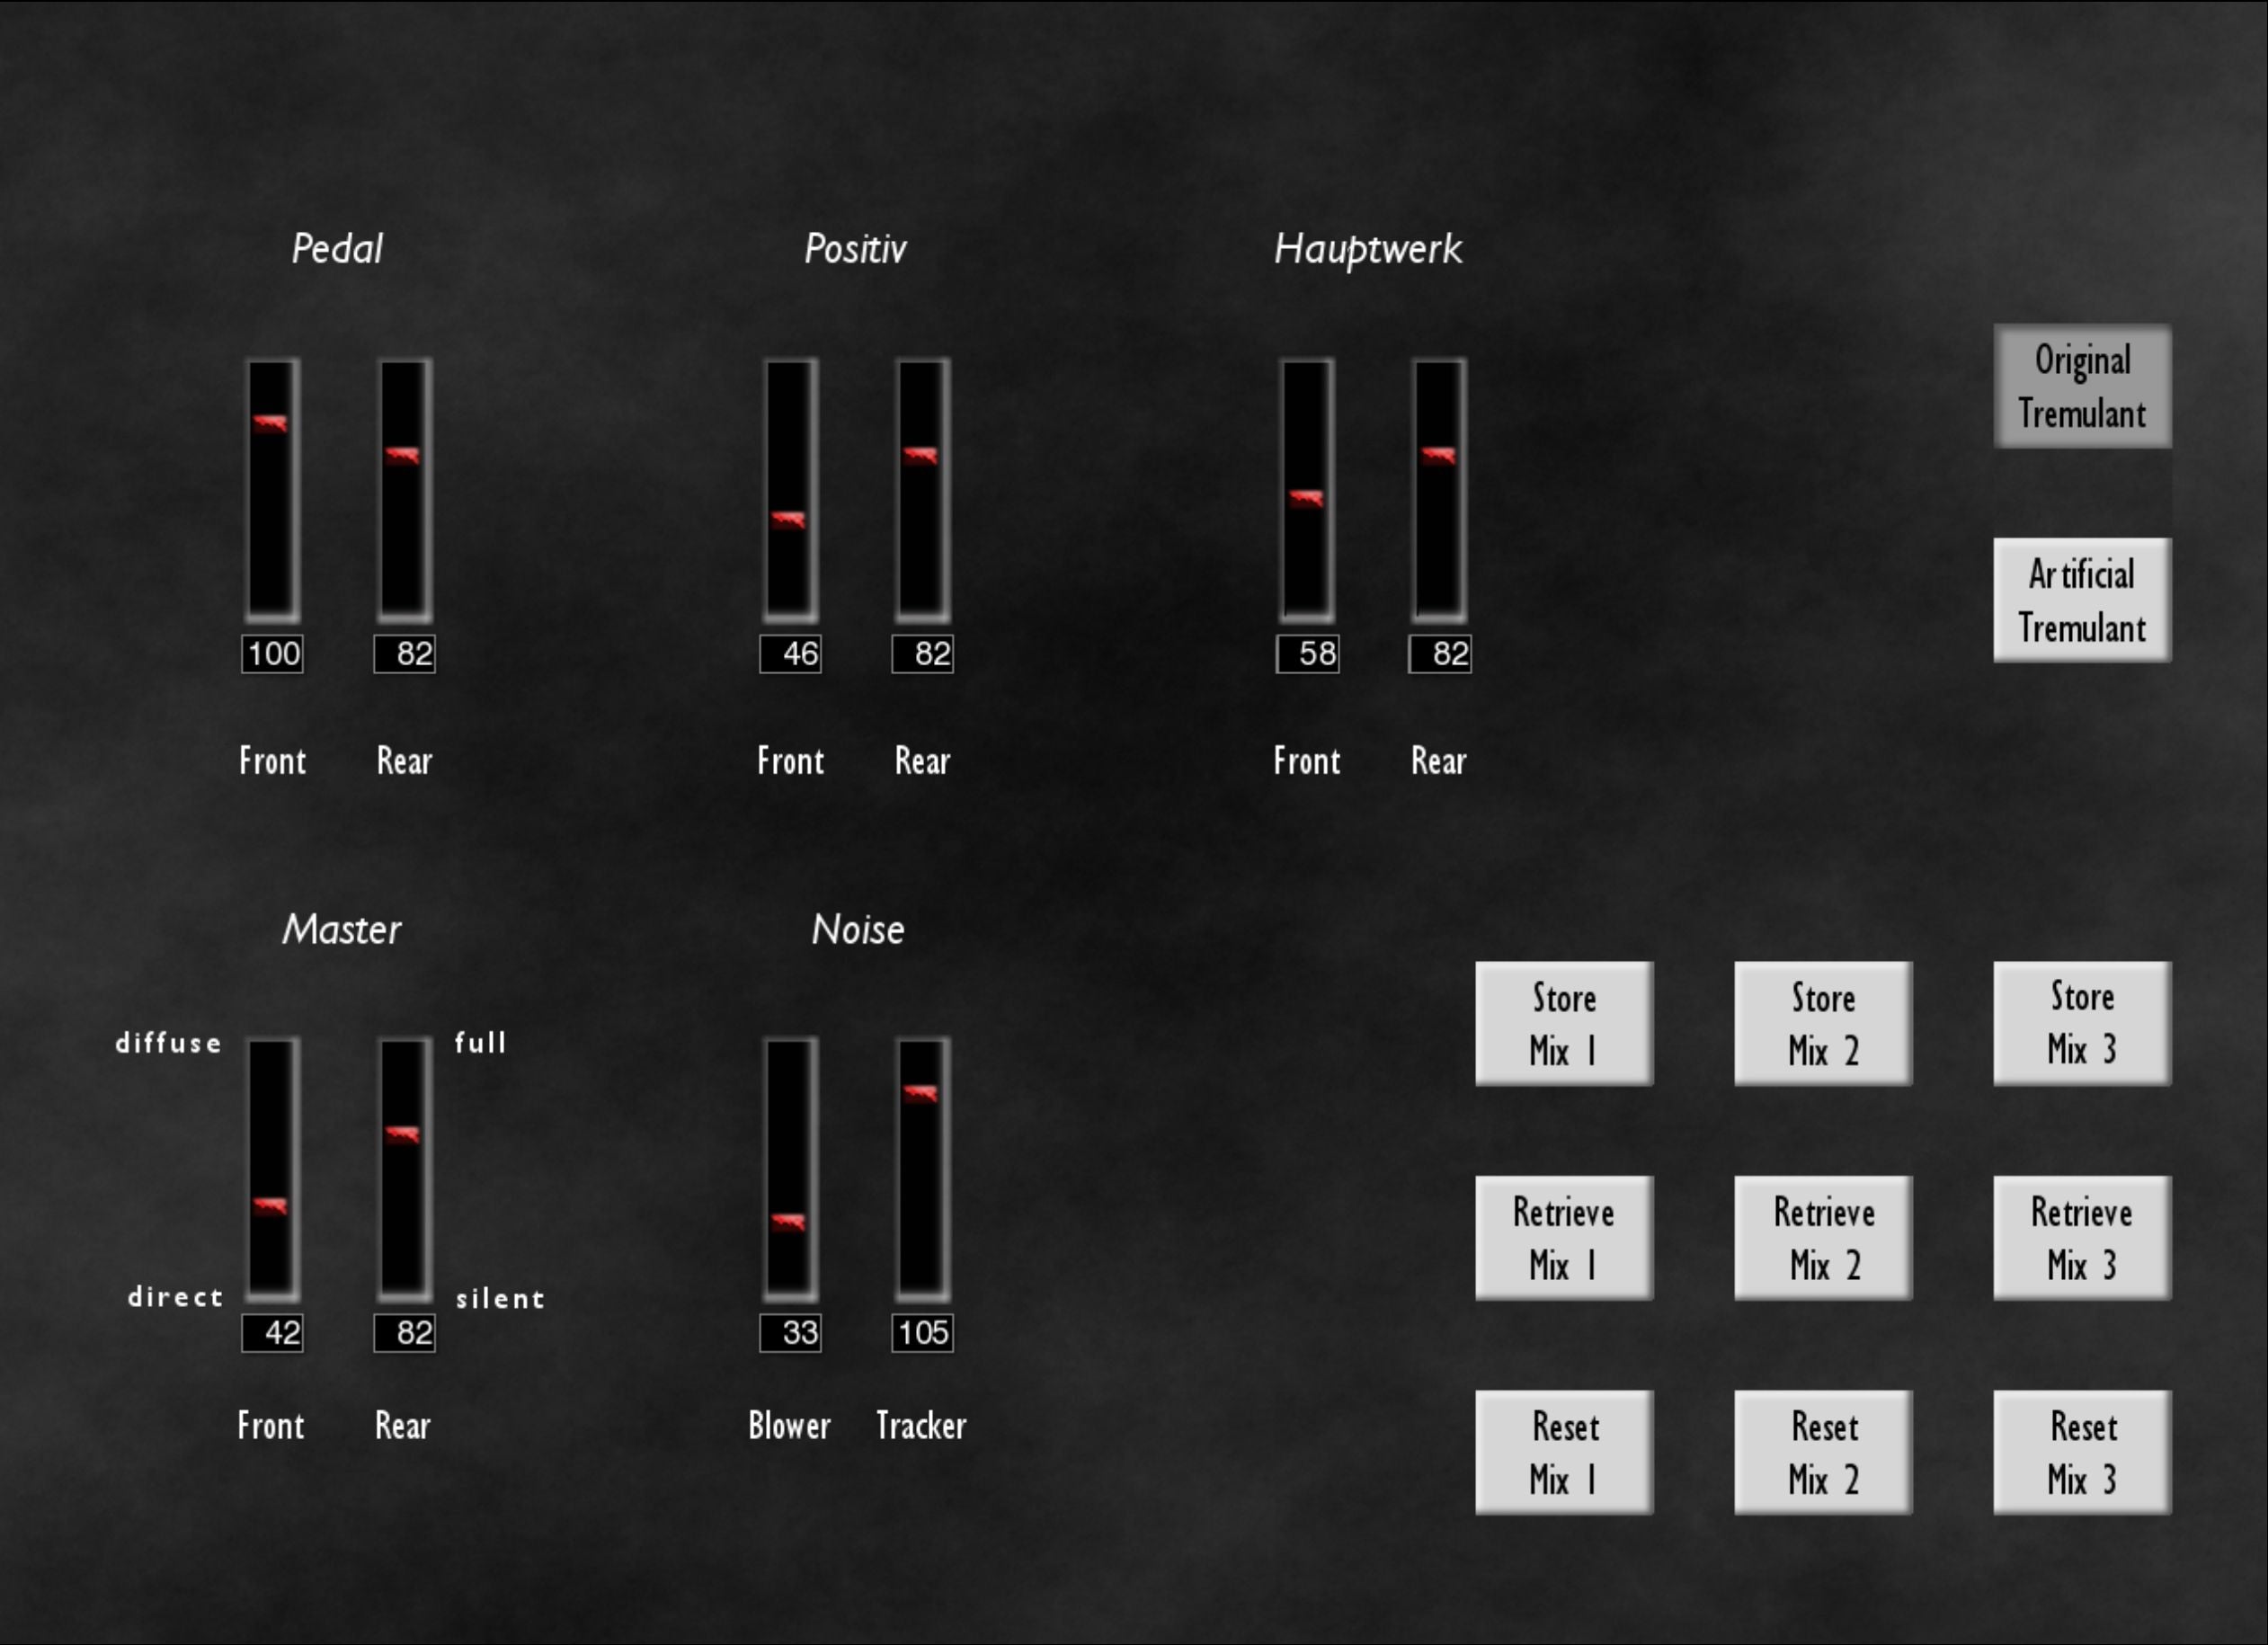Click the Noise Tracker slider handle
Screen dimensions: 2268x1645
[x=921, y=1093]
